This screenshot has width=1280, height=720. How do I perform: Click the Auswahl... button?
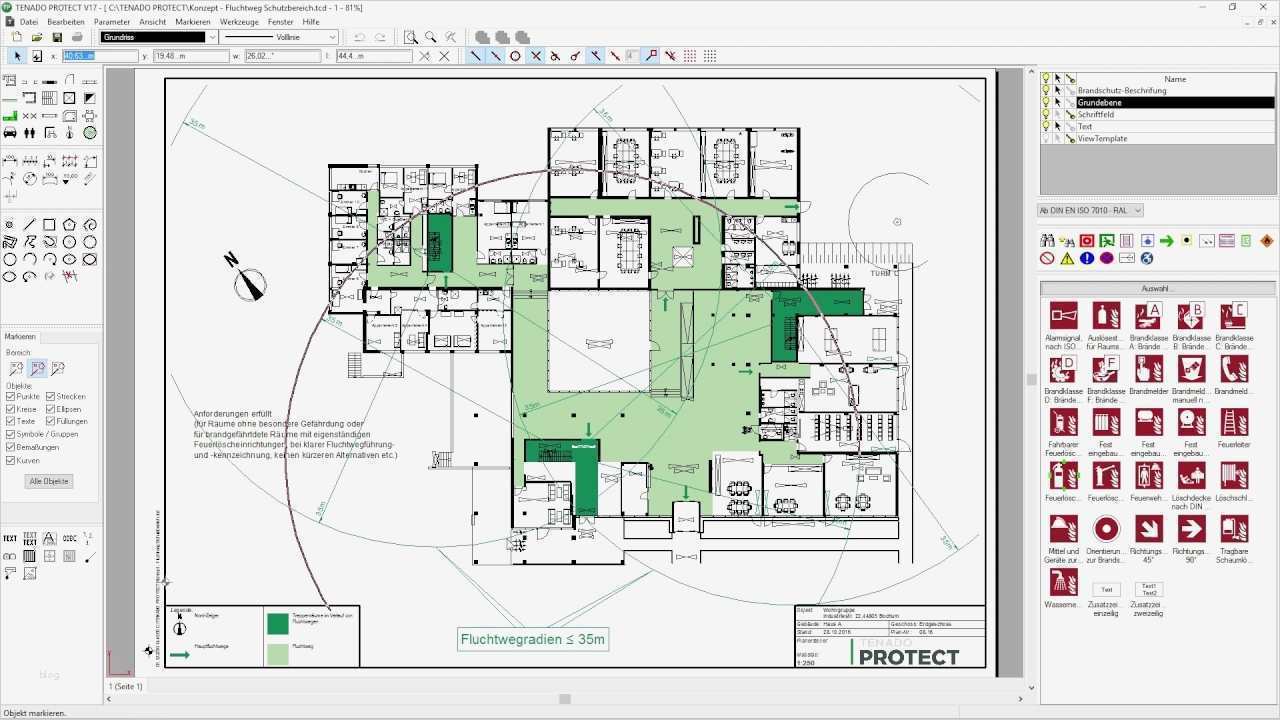pyautogui.click(x=1157, y=289)
